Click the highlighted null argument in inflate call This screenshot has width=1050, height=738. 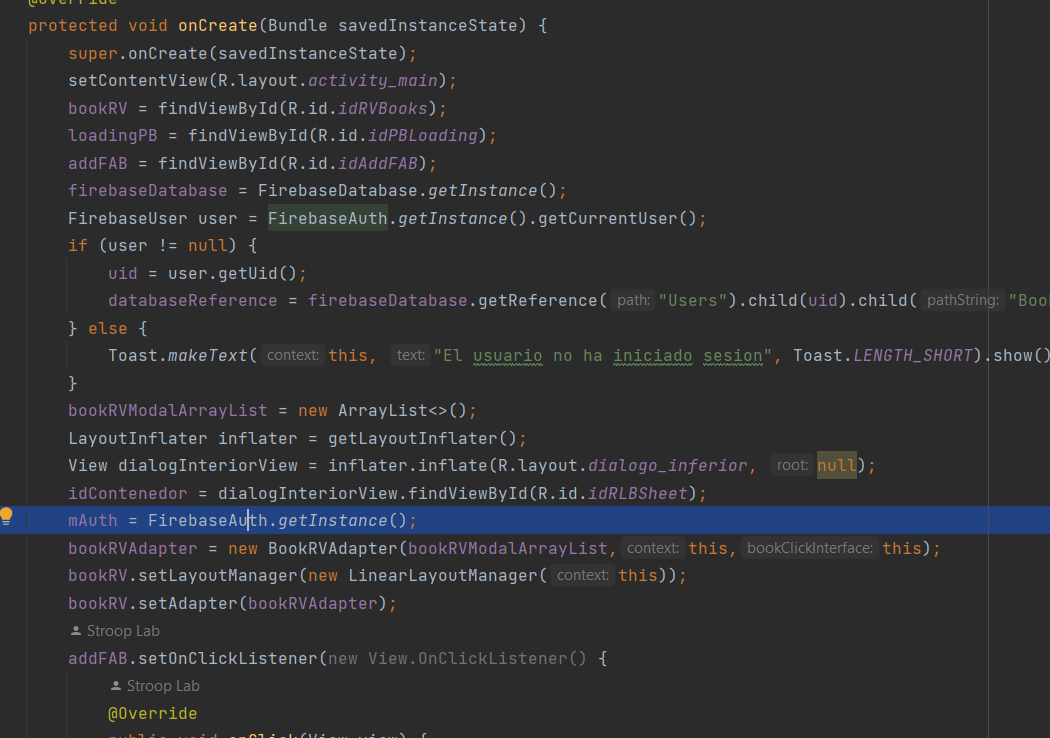[x=836, y=465]
